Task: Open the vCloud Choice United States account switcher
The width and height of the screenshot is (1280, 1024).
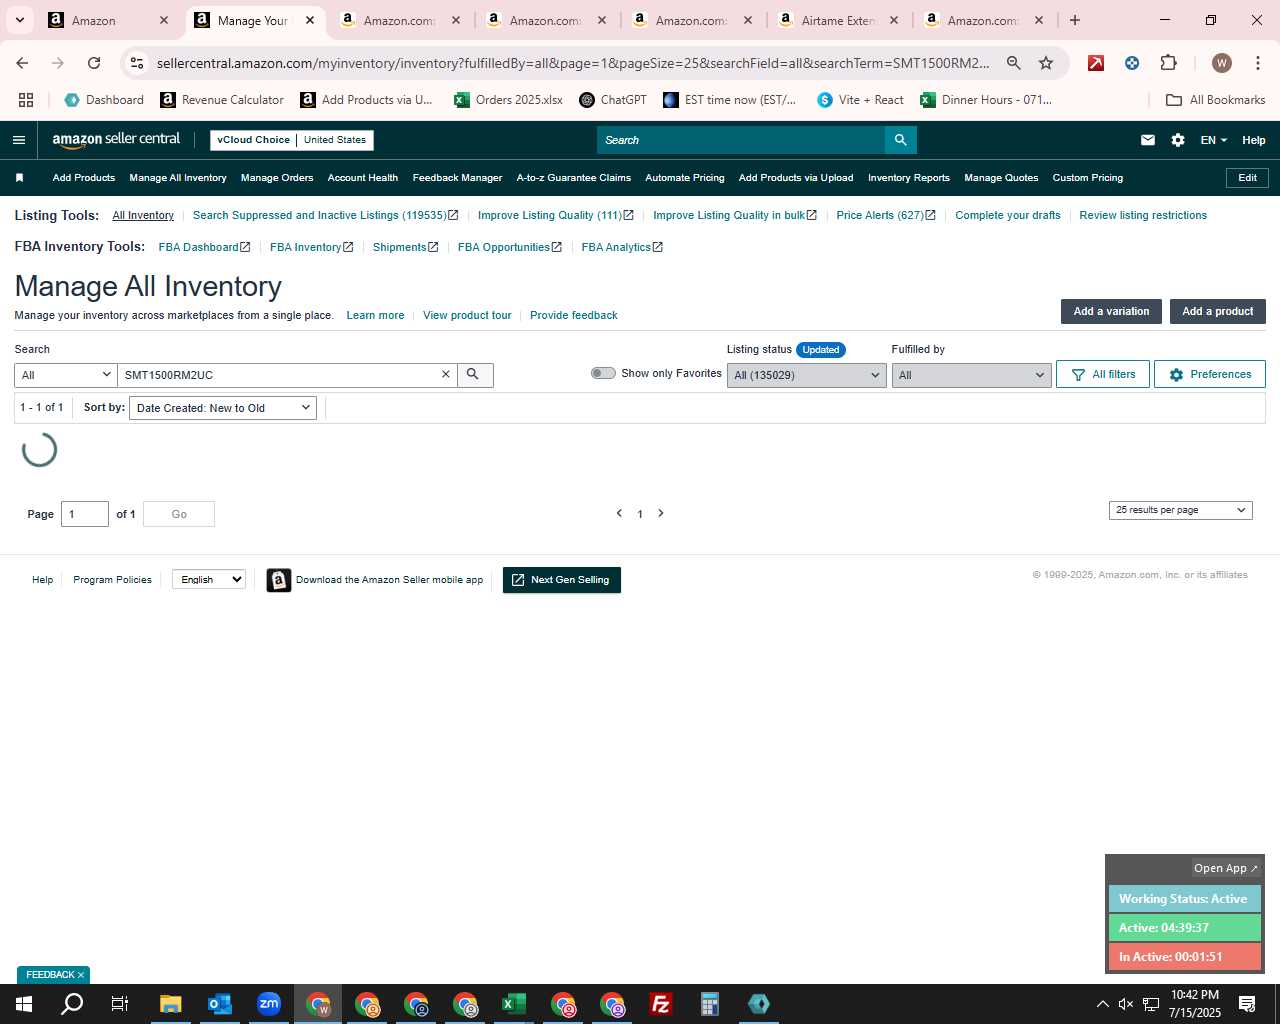Action: tap(292, 140)
